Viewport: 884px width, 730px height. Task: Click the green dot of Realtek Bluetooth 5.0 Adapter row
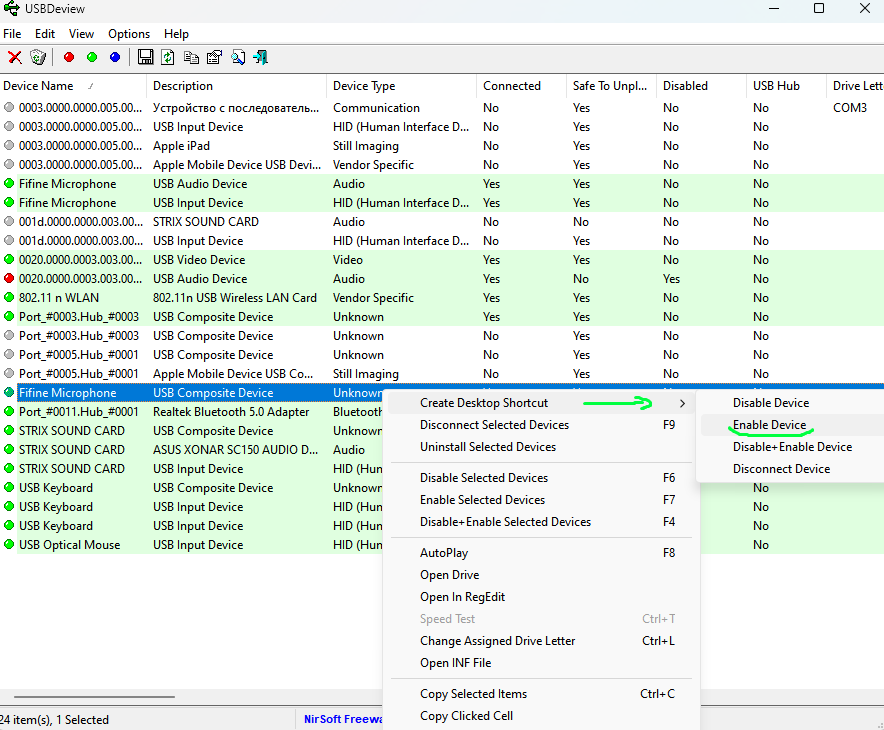click(x=9, y=411)
